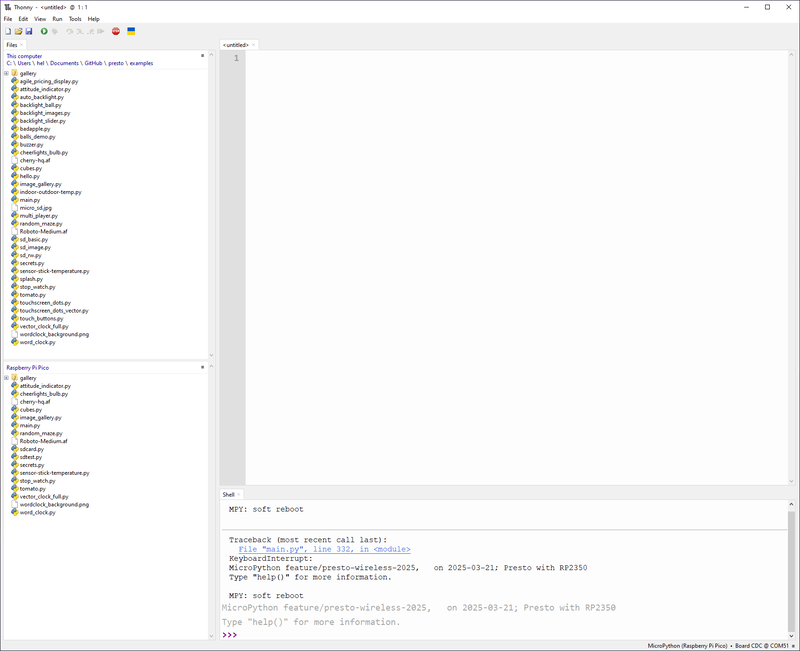Open the Tools menu
800x651 pixels.
(x=75, y=19)
